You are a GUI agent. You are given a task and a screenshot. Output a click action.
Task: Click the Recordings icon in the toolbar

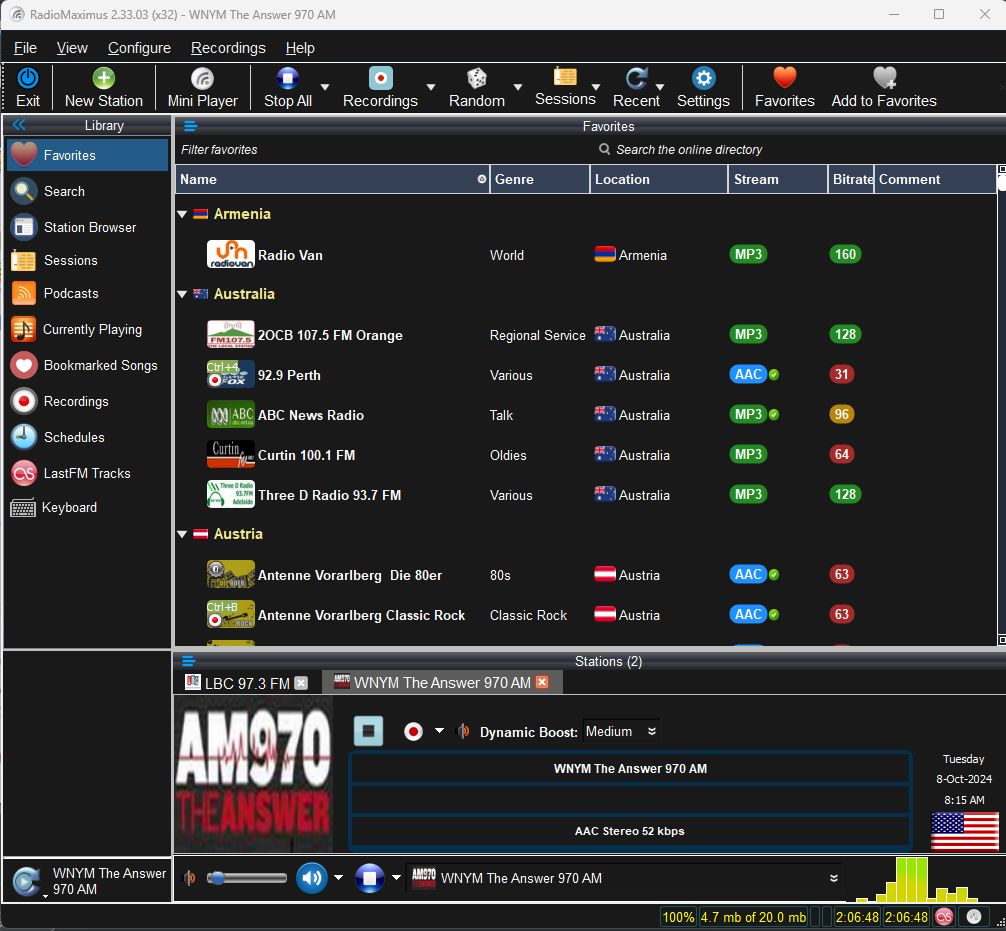click(380, 78)
